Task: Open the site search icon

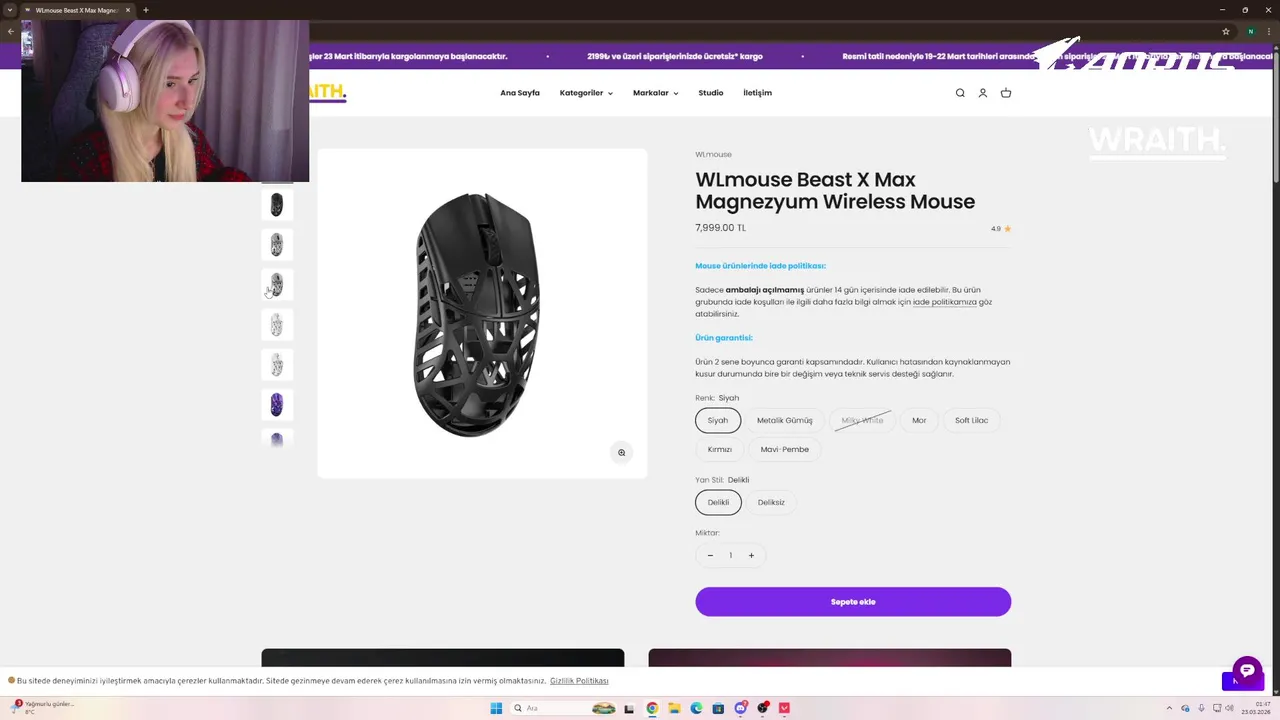Action: coord(960,93)
